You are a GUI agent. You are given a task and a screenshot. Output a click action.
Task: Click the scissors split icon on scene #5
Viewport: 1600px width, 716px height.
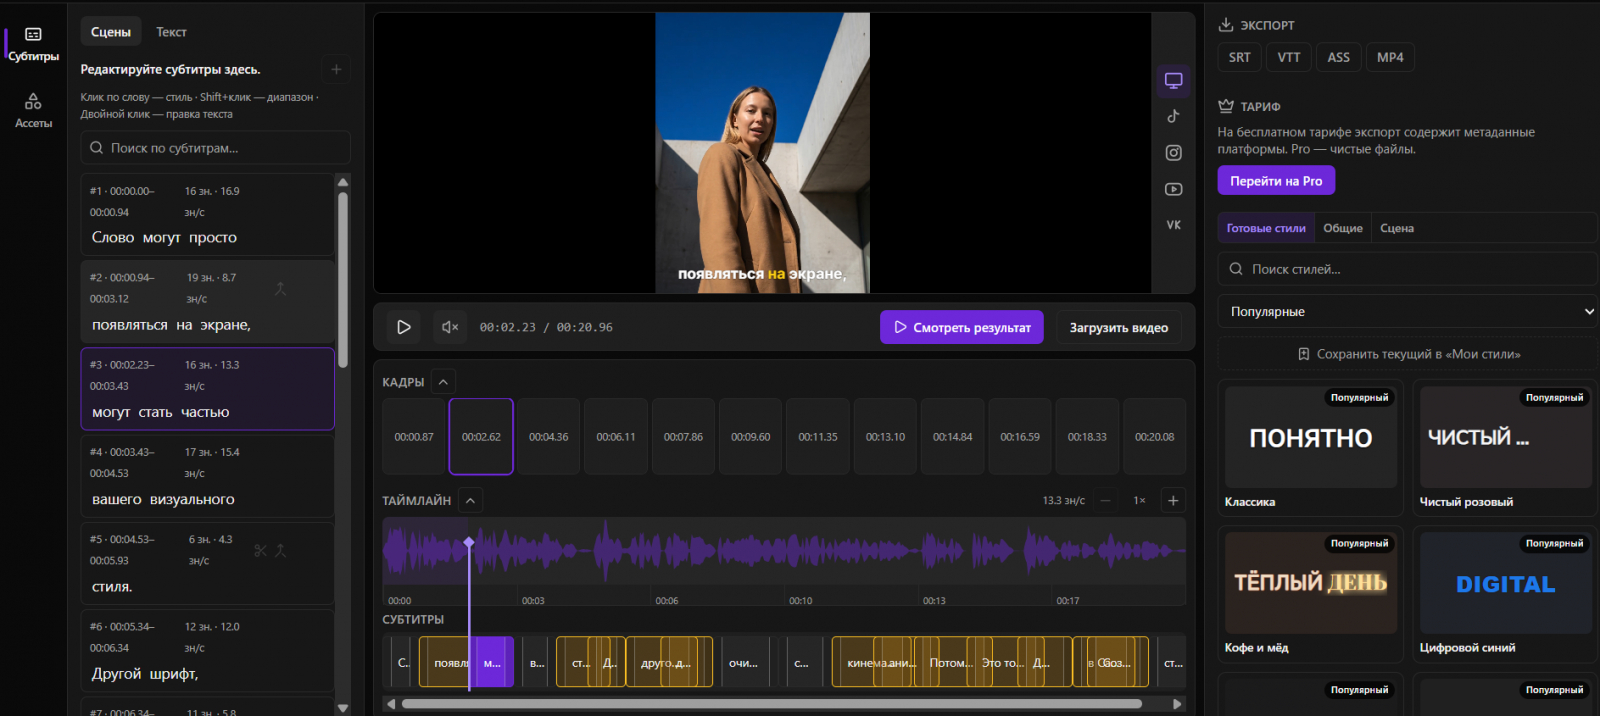[x=261, y=551]
